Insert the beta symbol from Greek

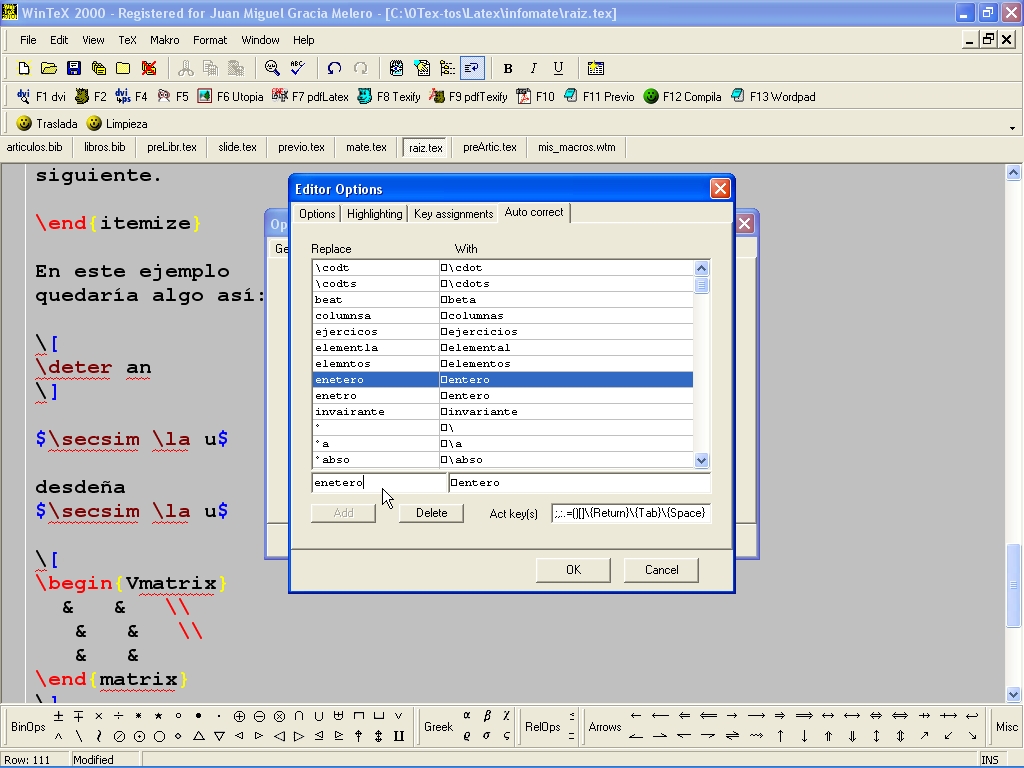[487, 716]
